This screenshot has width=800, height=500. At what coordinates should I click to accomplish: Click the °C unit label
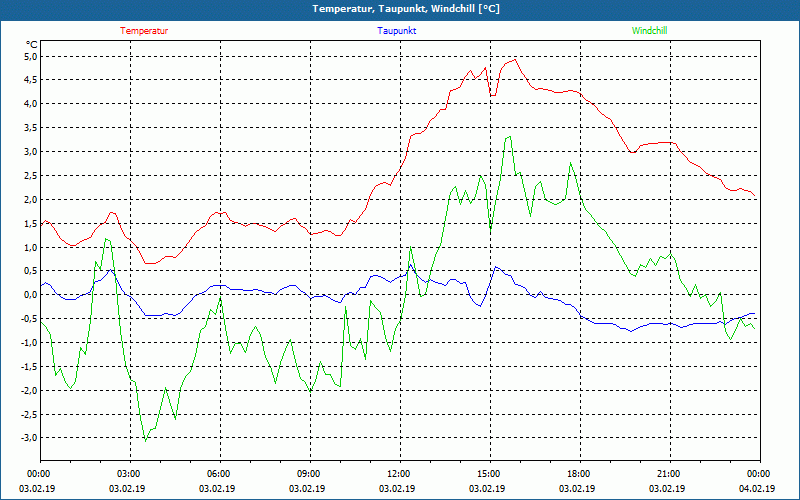coord(32,45)
